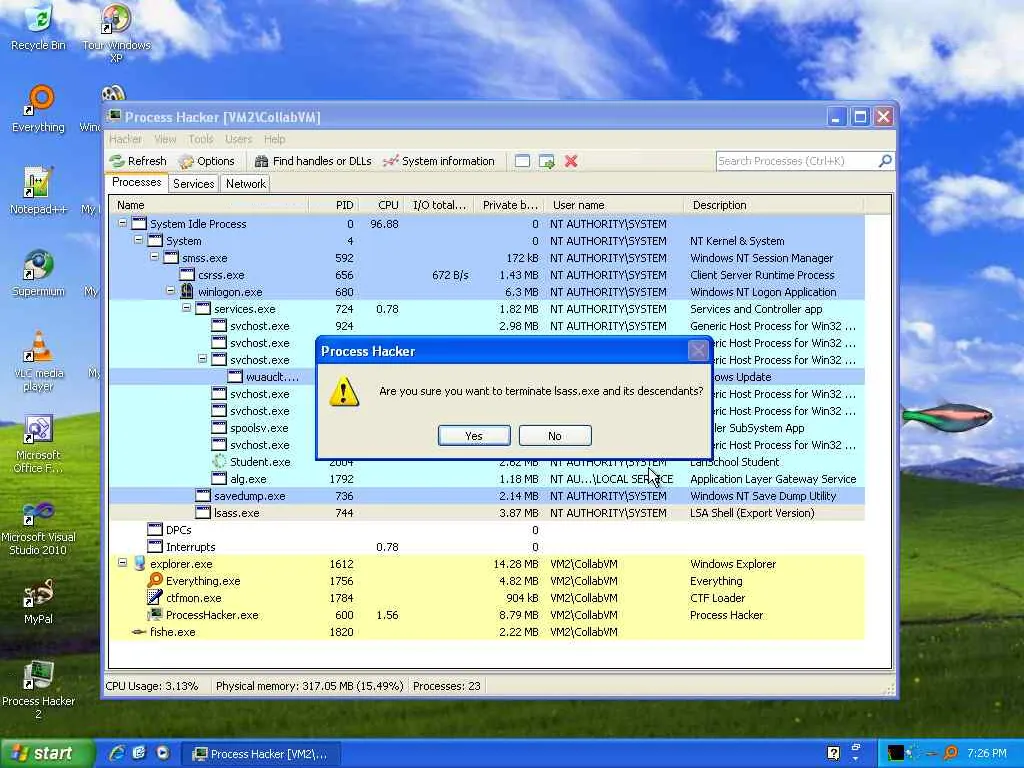The height and width of the screenshot is (768, 1024).
Task: Select the savedump.exe process row
Action: pyautogui.click(x=487, y=496)
